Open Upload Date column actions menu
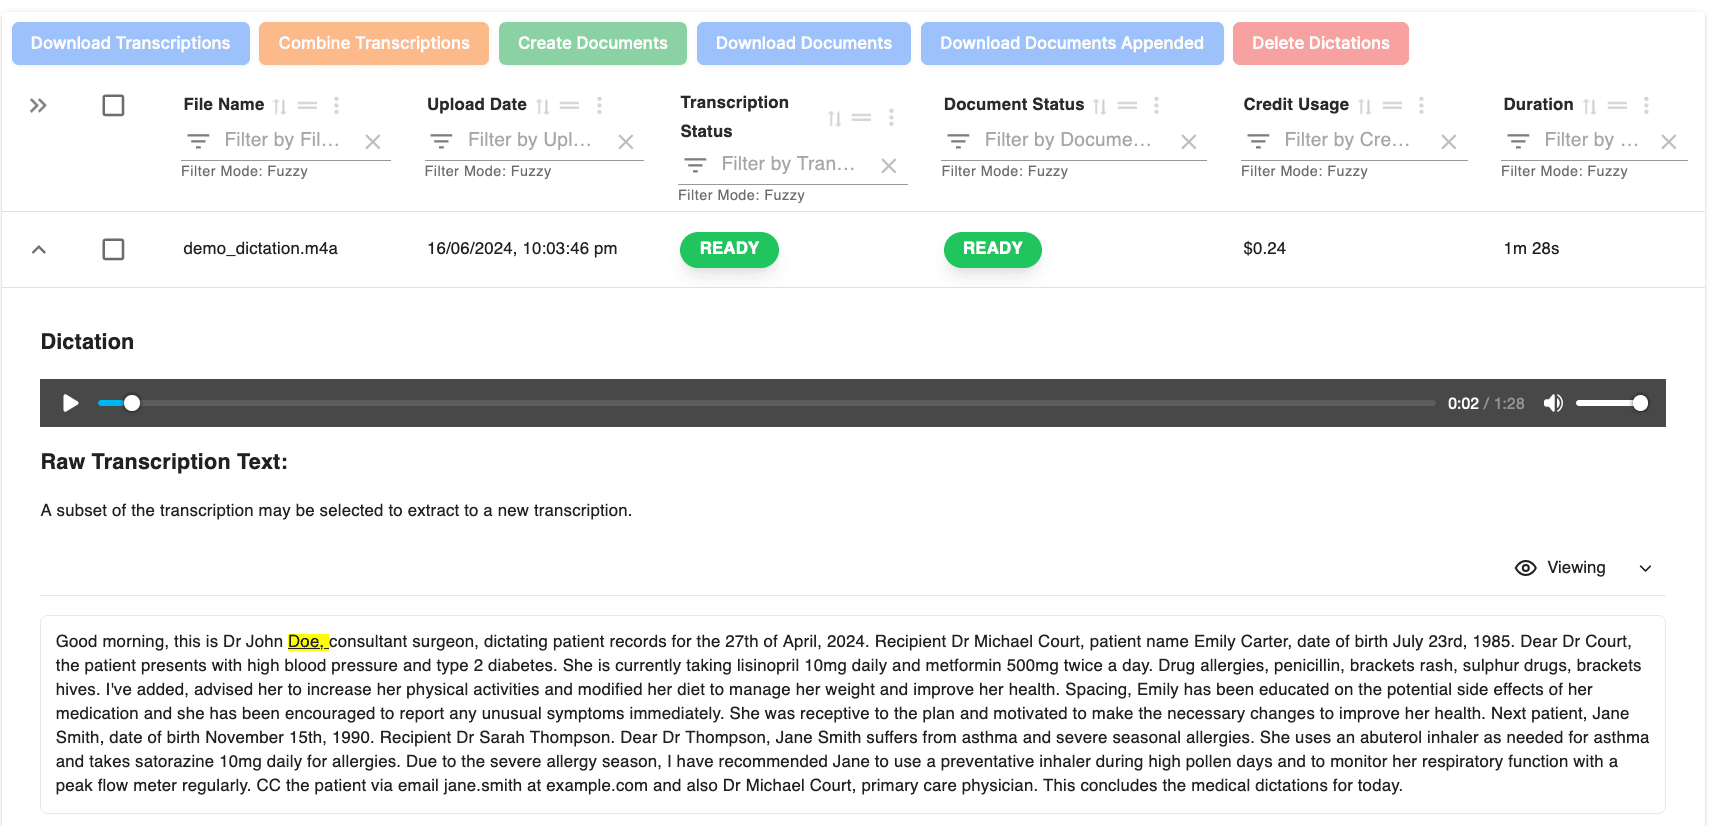Screen dimensions: 1709x826 599,105
